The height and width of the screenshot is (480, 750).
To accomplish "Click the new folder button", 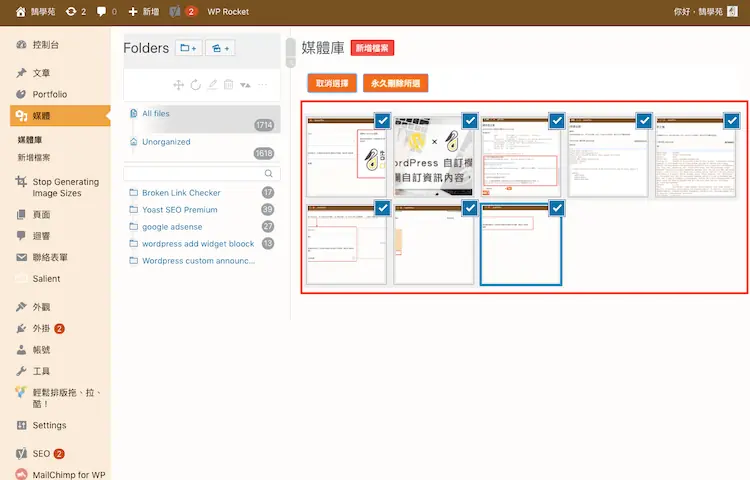I will pyautogui.click(x=188, y=48).
